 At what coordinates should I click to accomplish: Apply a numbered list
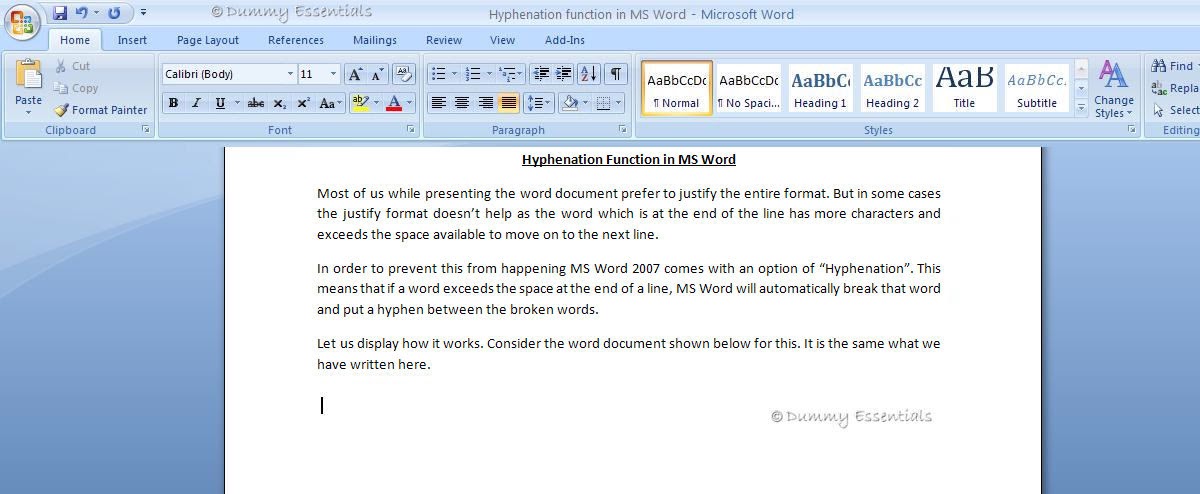click(474, 74)
